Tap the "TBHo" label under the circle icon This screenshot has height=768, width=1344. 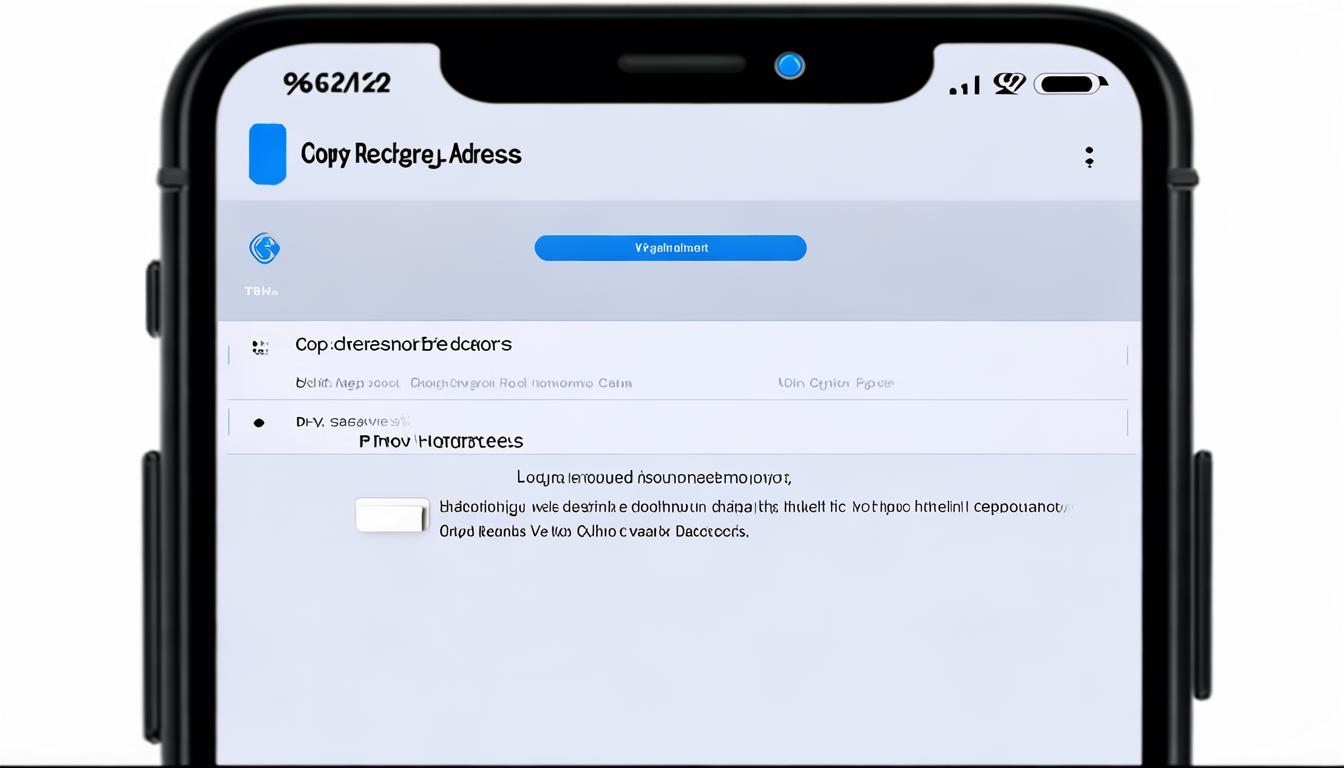tap(261, 291)
